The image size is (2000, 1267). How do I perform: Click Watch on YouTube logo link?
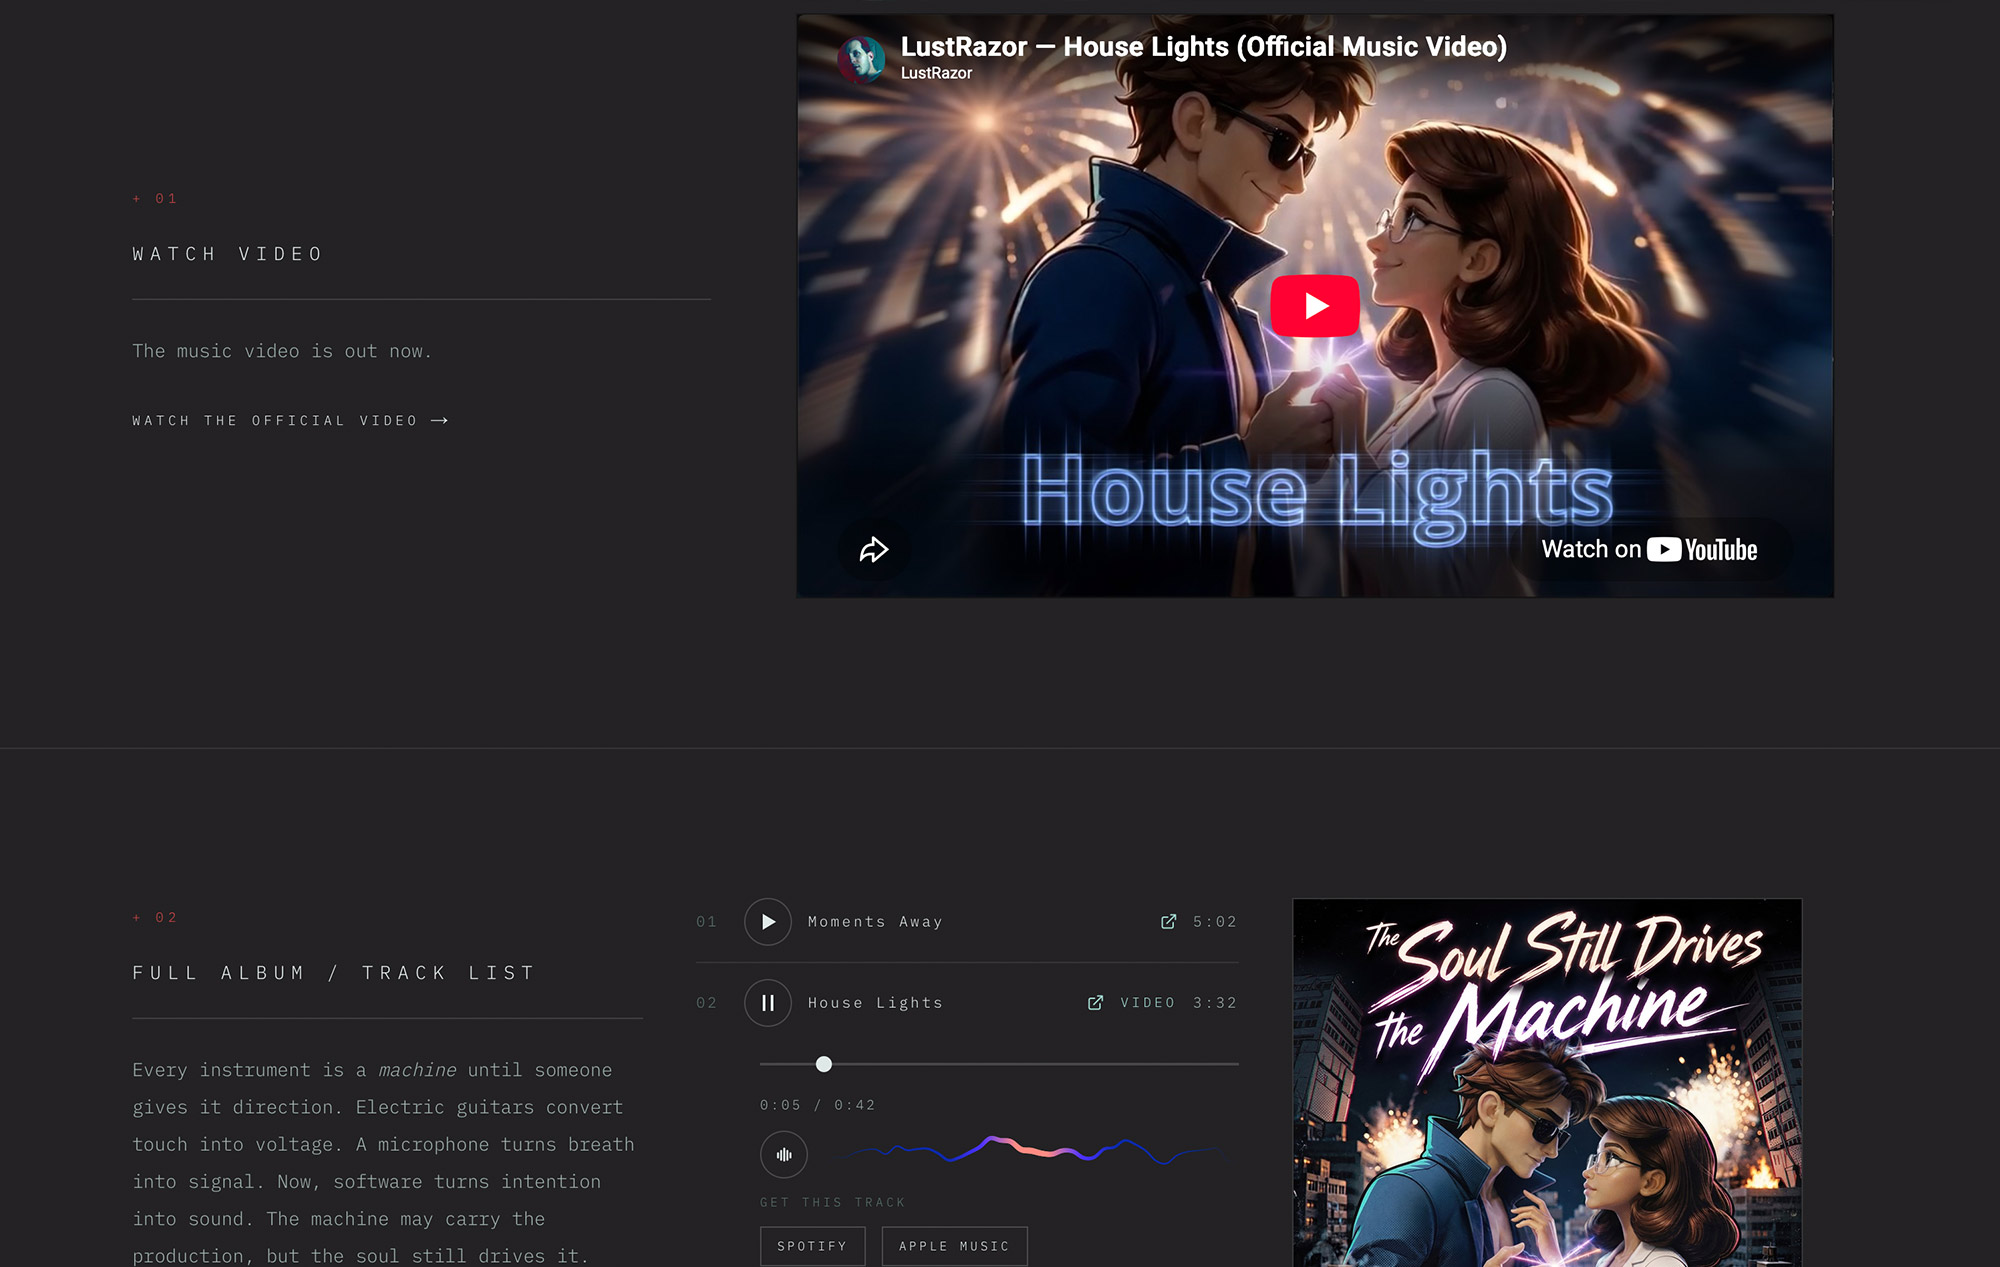1649,549
